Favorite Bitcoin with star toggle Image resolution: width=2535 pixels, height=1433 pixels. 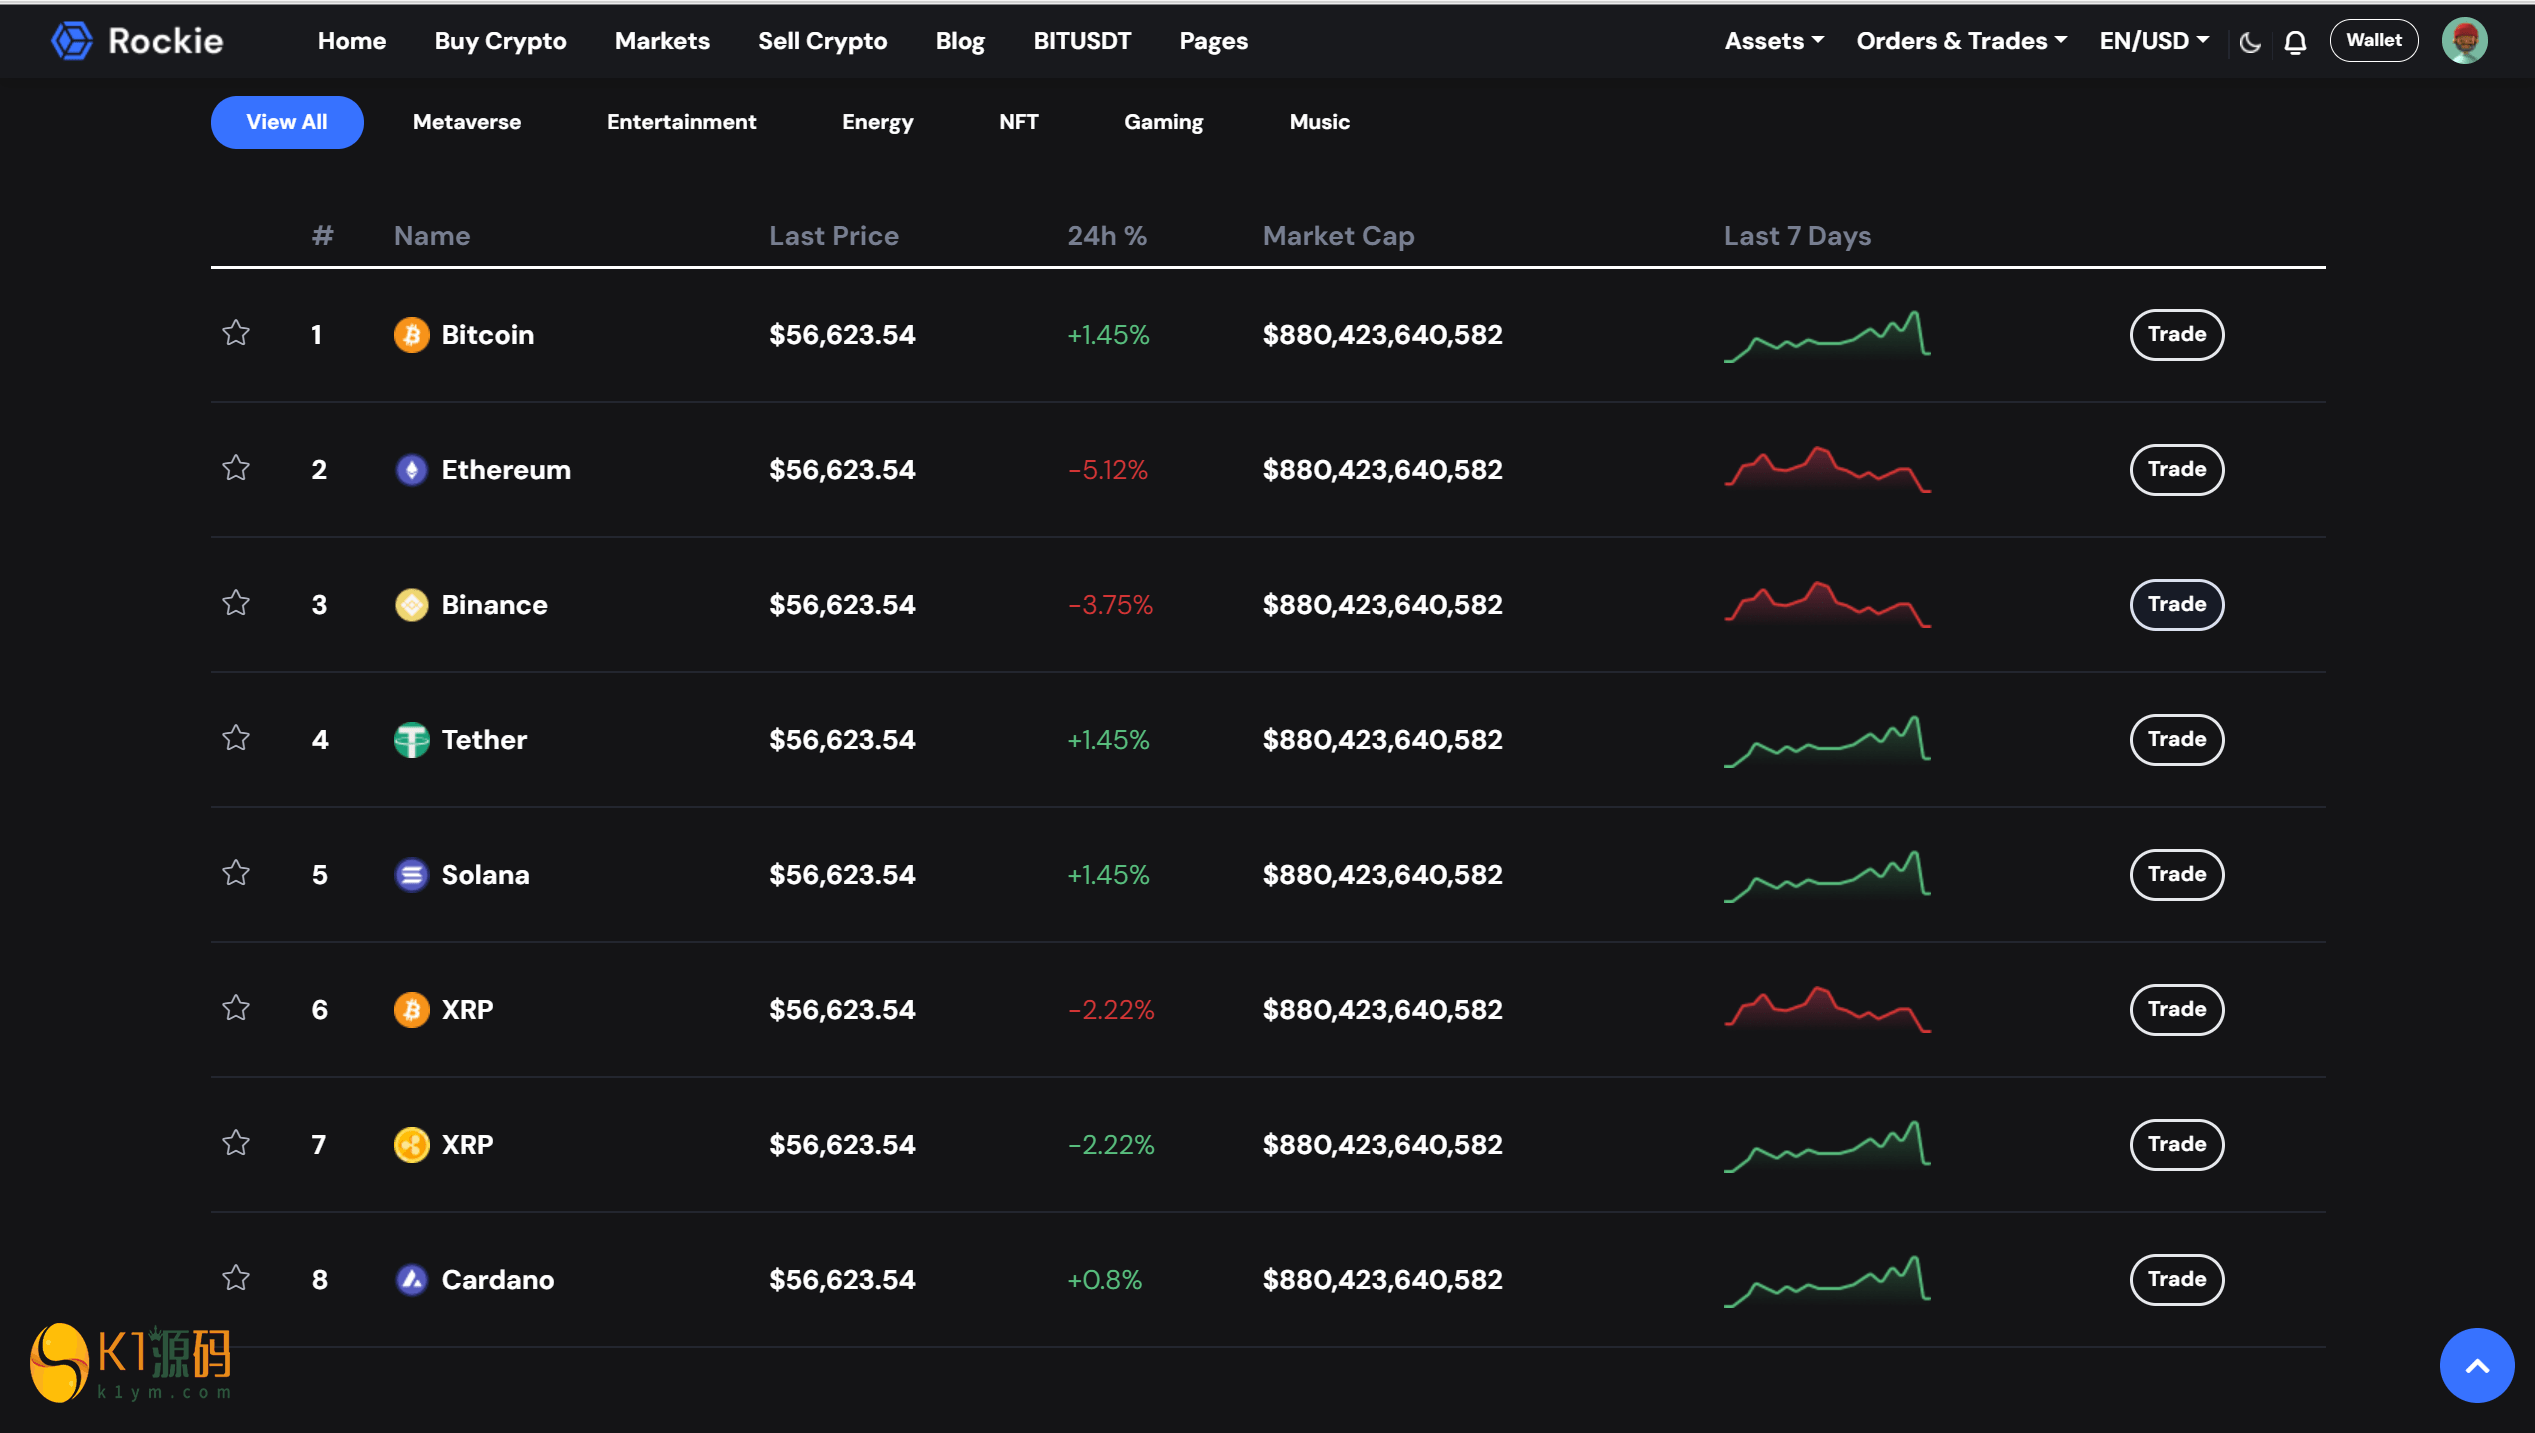(236, 333)
